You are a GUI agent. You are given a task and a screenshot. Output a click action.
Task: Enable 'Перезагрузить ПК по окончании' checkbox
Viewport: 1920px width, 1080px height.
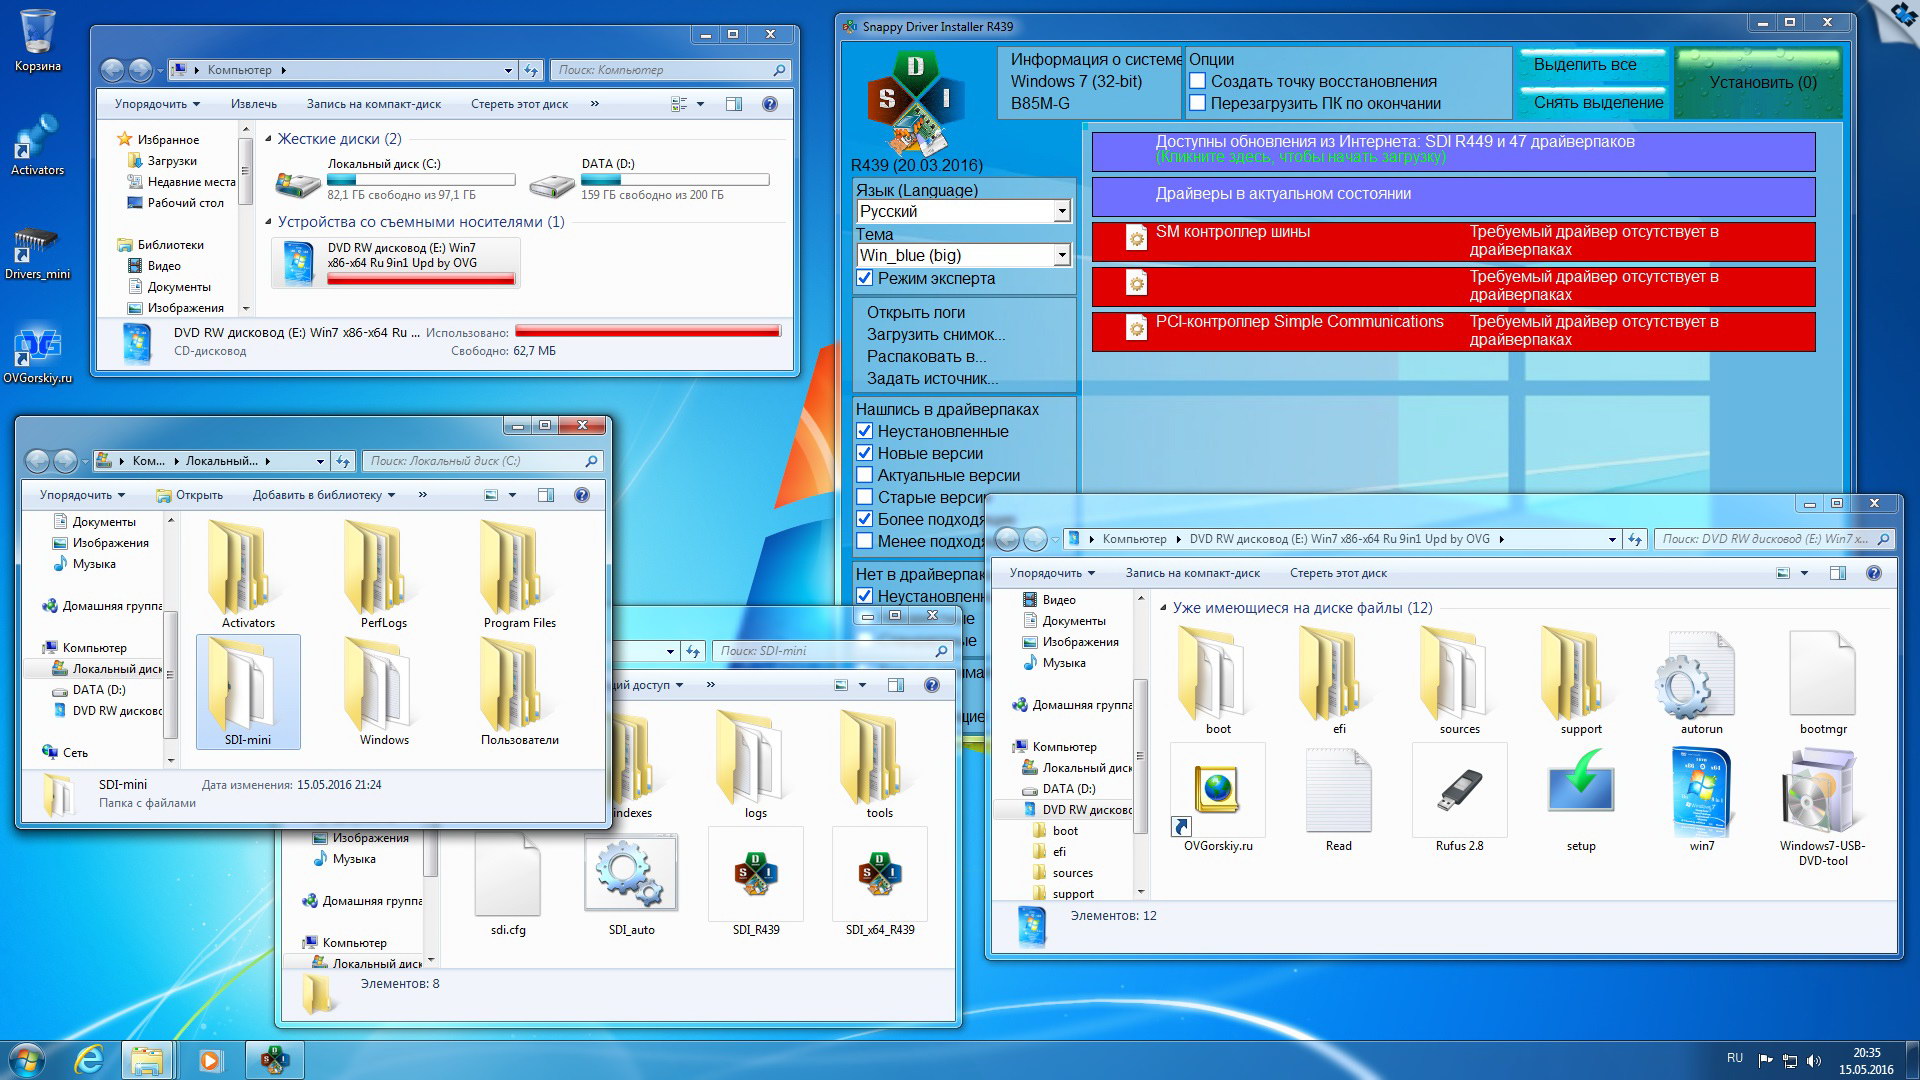click(x=1197, y=103)
